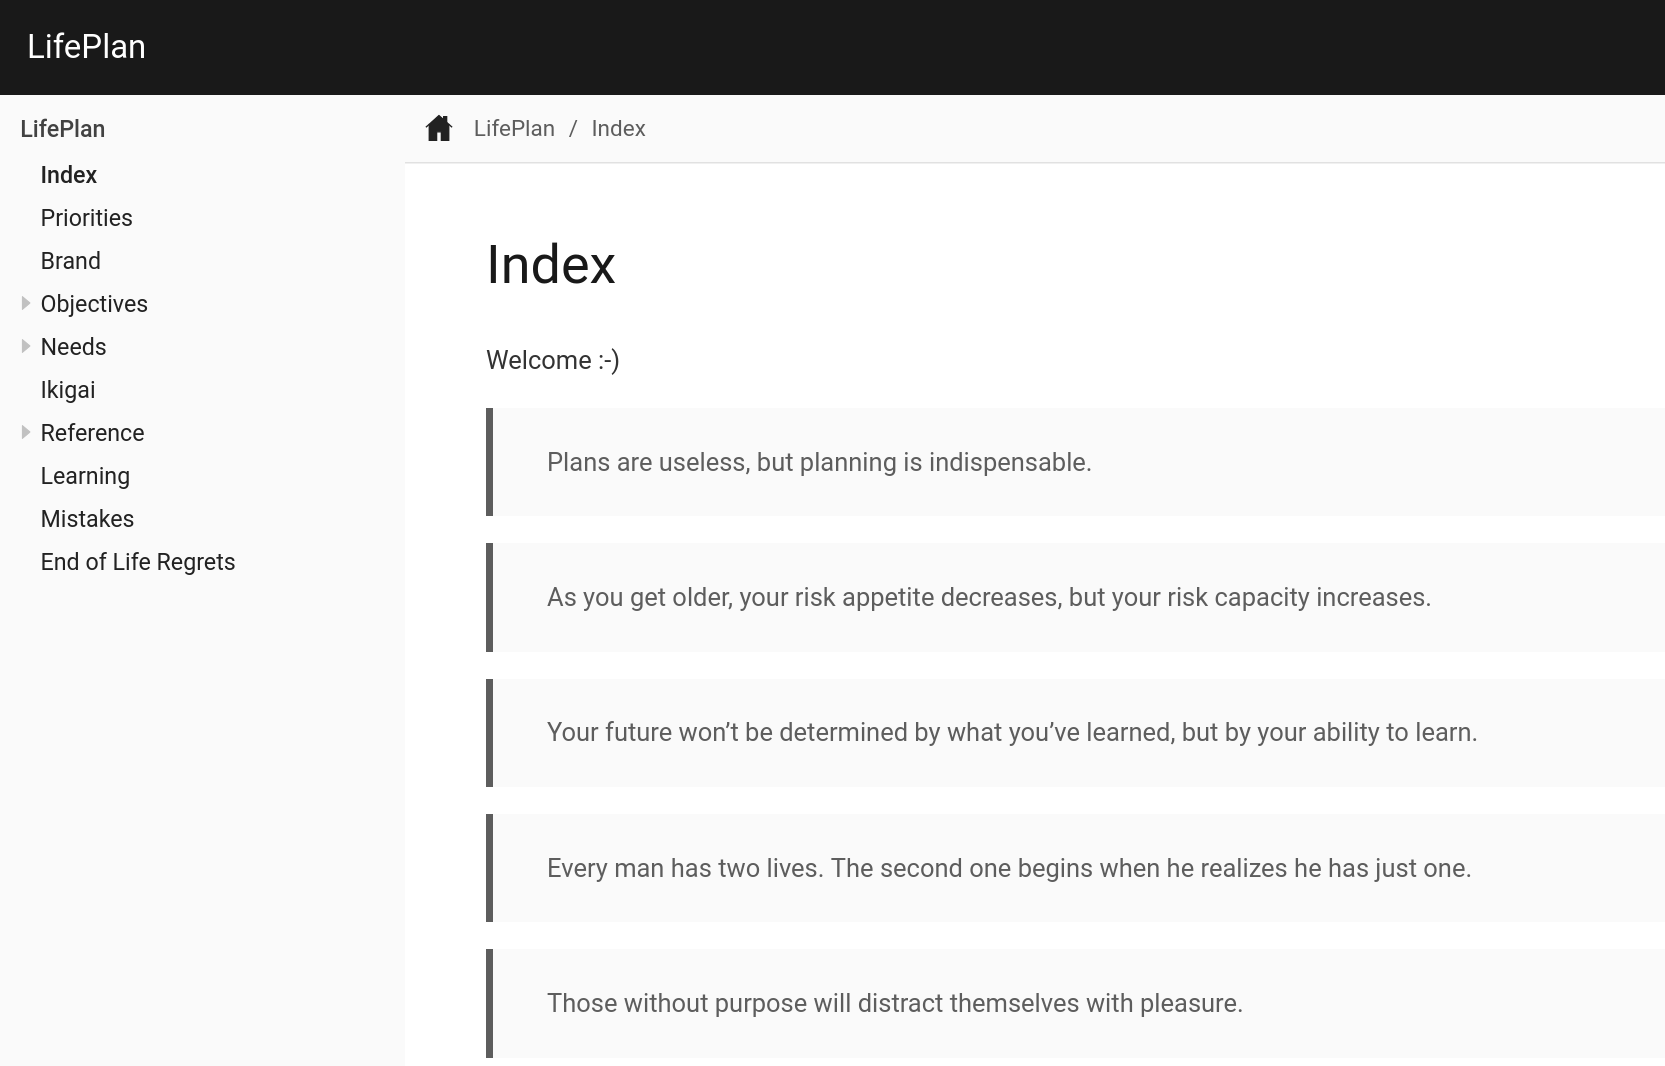
Task: Open the Priorities page
Action: click(86, 218)
